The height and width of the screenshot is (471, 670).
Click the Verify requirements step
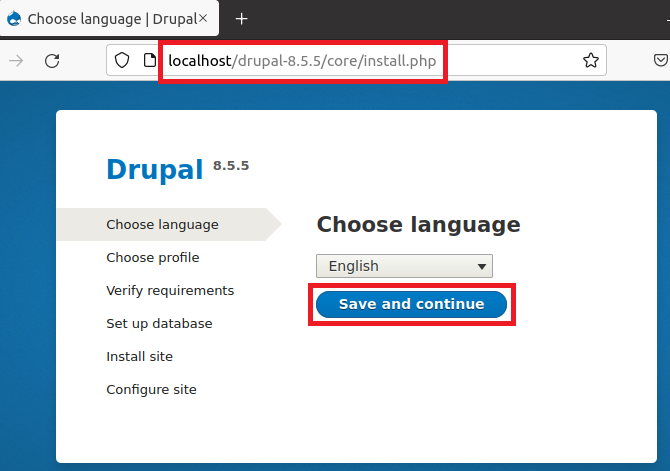pos(170,291)
